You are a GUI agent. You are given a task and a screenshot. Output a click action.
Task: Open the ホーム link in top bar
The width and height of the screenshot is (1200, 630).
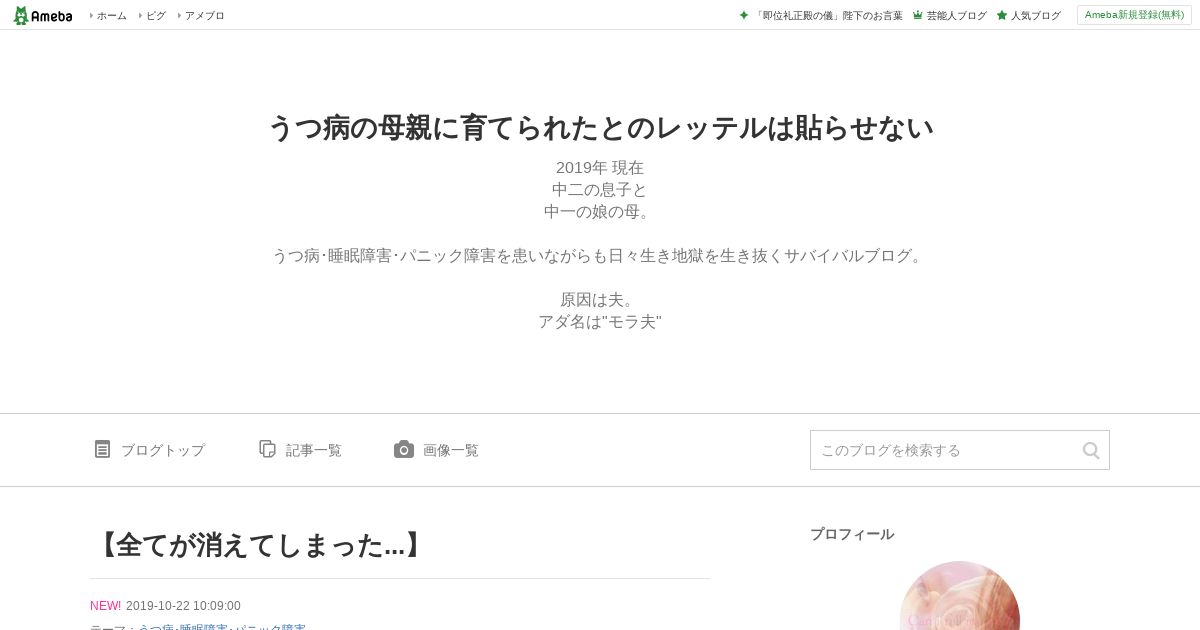click(x=111, y=16)
